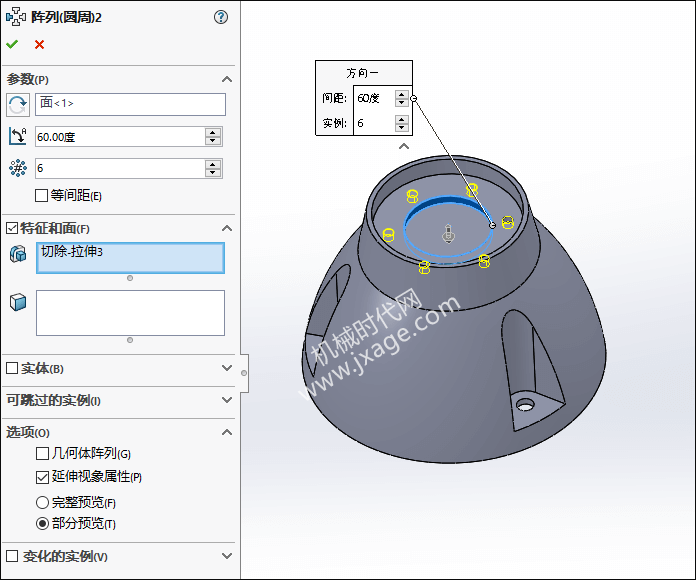696x580 pixels.
Task: Uncheck 延伸视象属性 option
Action: click(42, 477)
